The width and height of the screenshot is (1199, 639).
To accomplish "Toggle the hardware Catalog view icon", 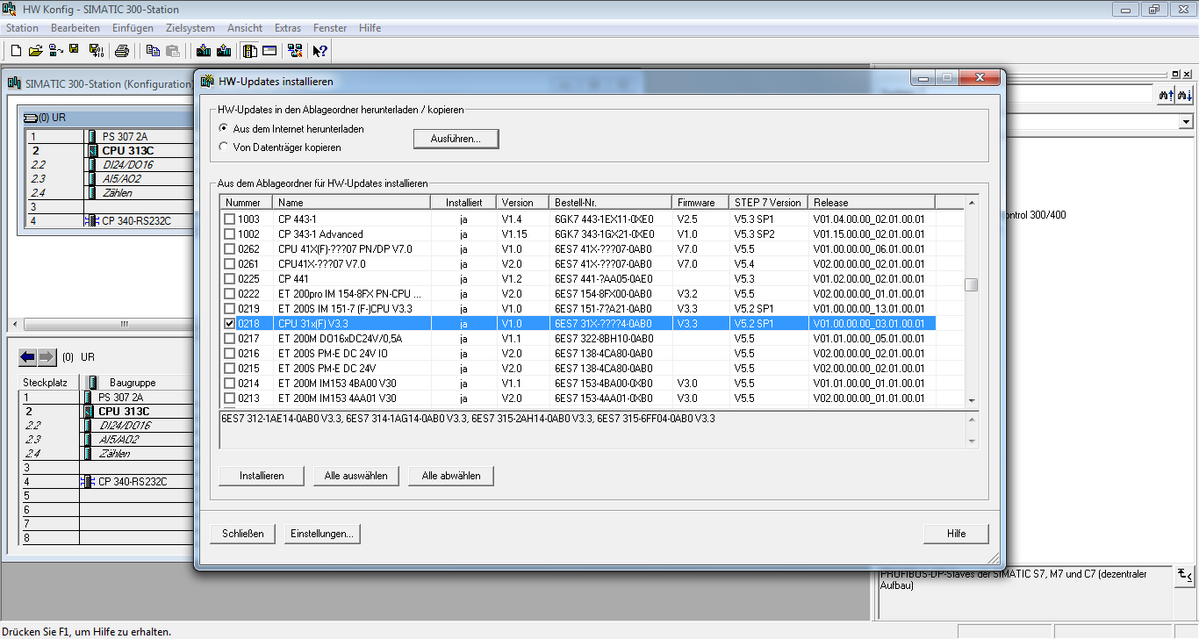I will tap(250, 50).
